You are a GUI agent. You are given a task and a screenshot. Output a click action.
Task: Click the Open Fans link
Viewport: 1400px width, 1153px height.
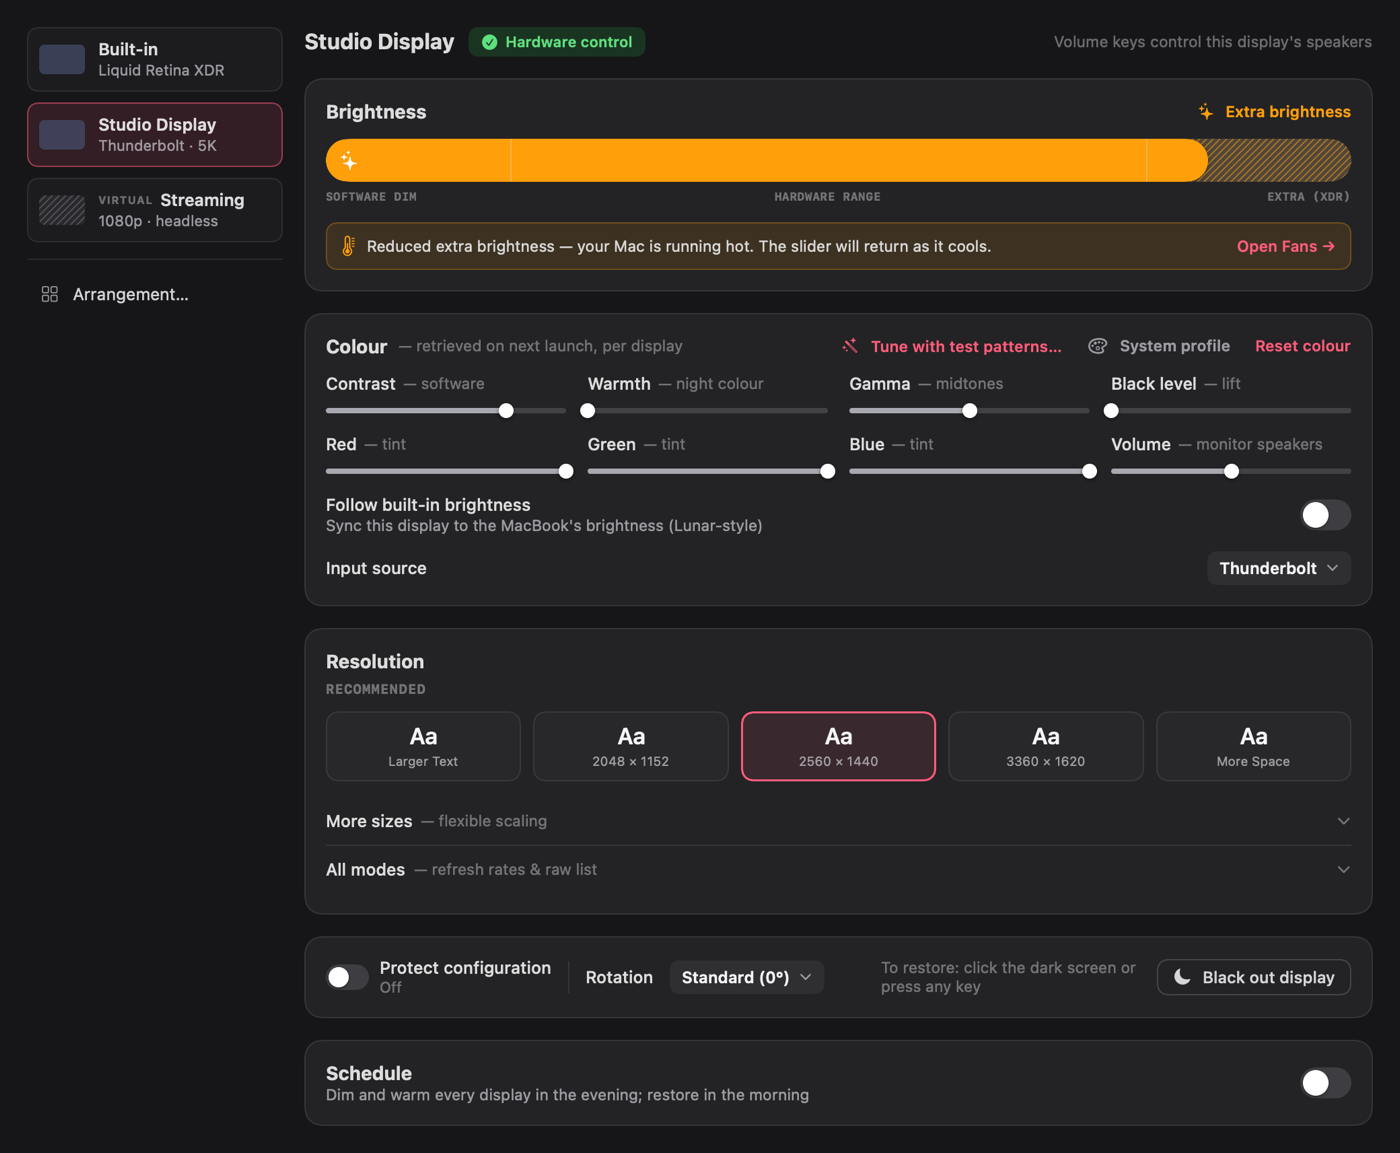(x=1286, y=246)
